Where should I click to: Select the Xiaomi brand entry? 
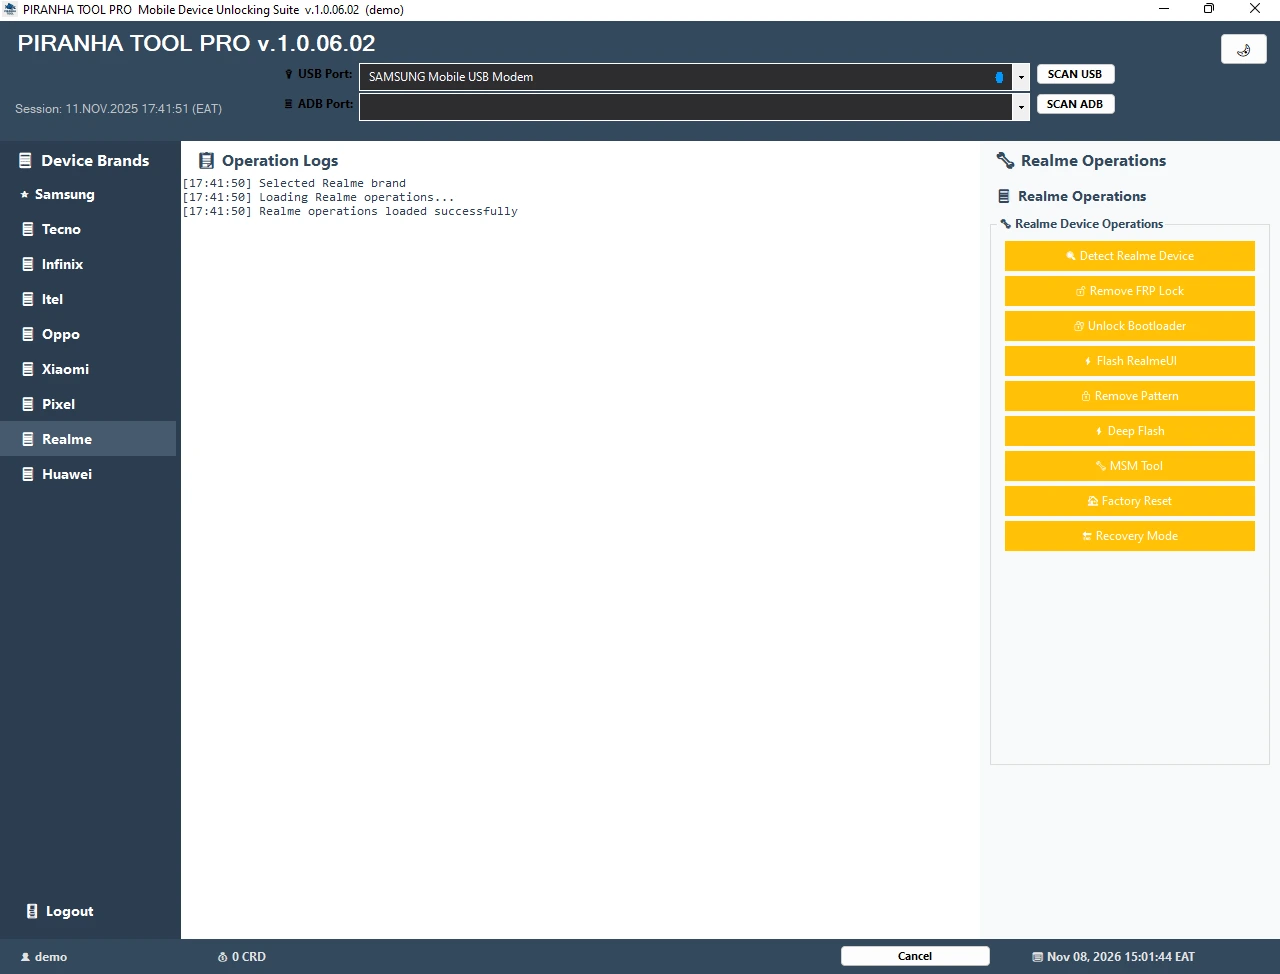coord(65,369)
